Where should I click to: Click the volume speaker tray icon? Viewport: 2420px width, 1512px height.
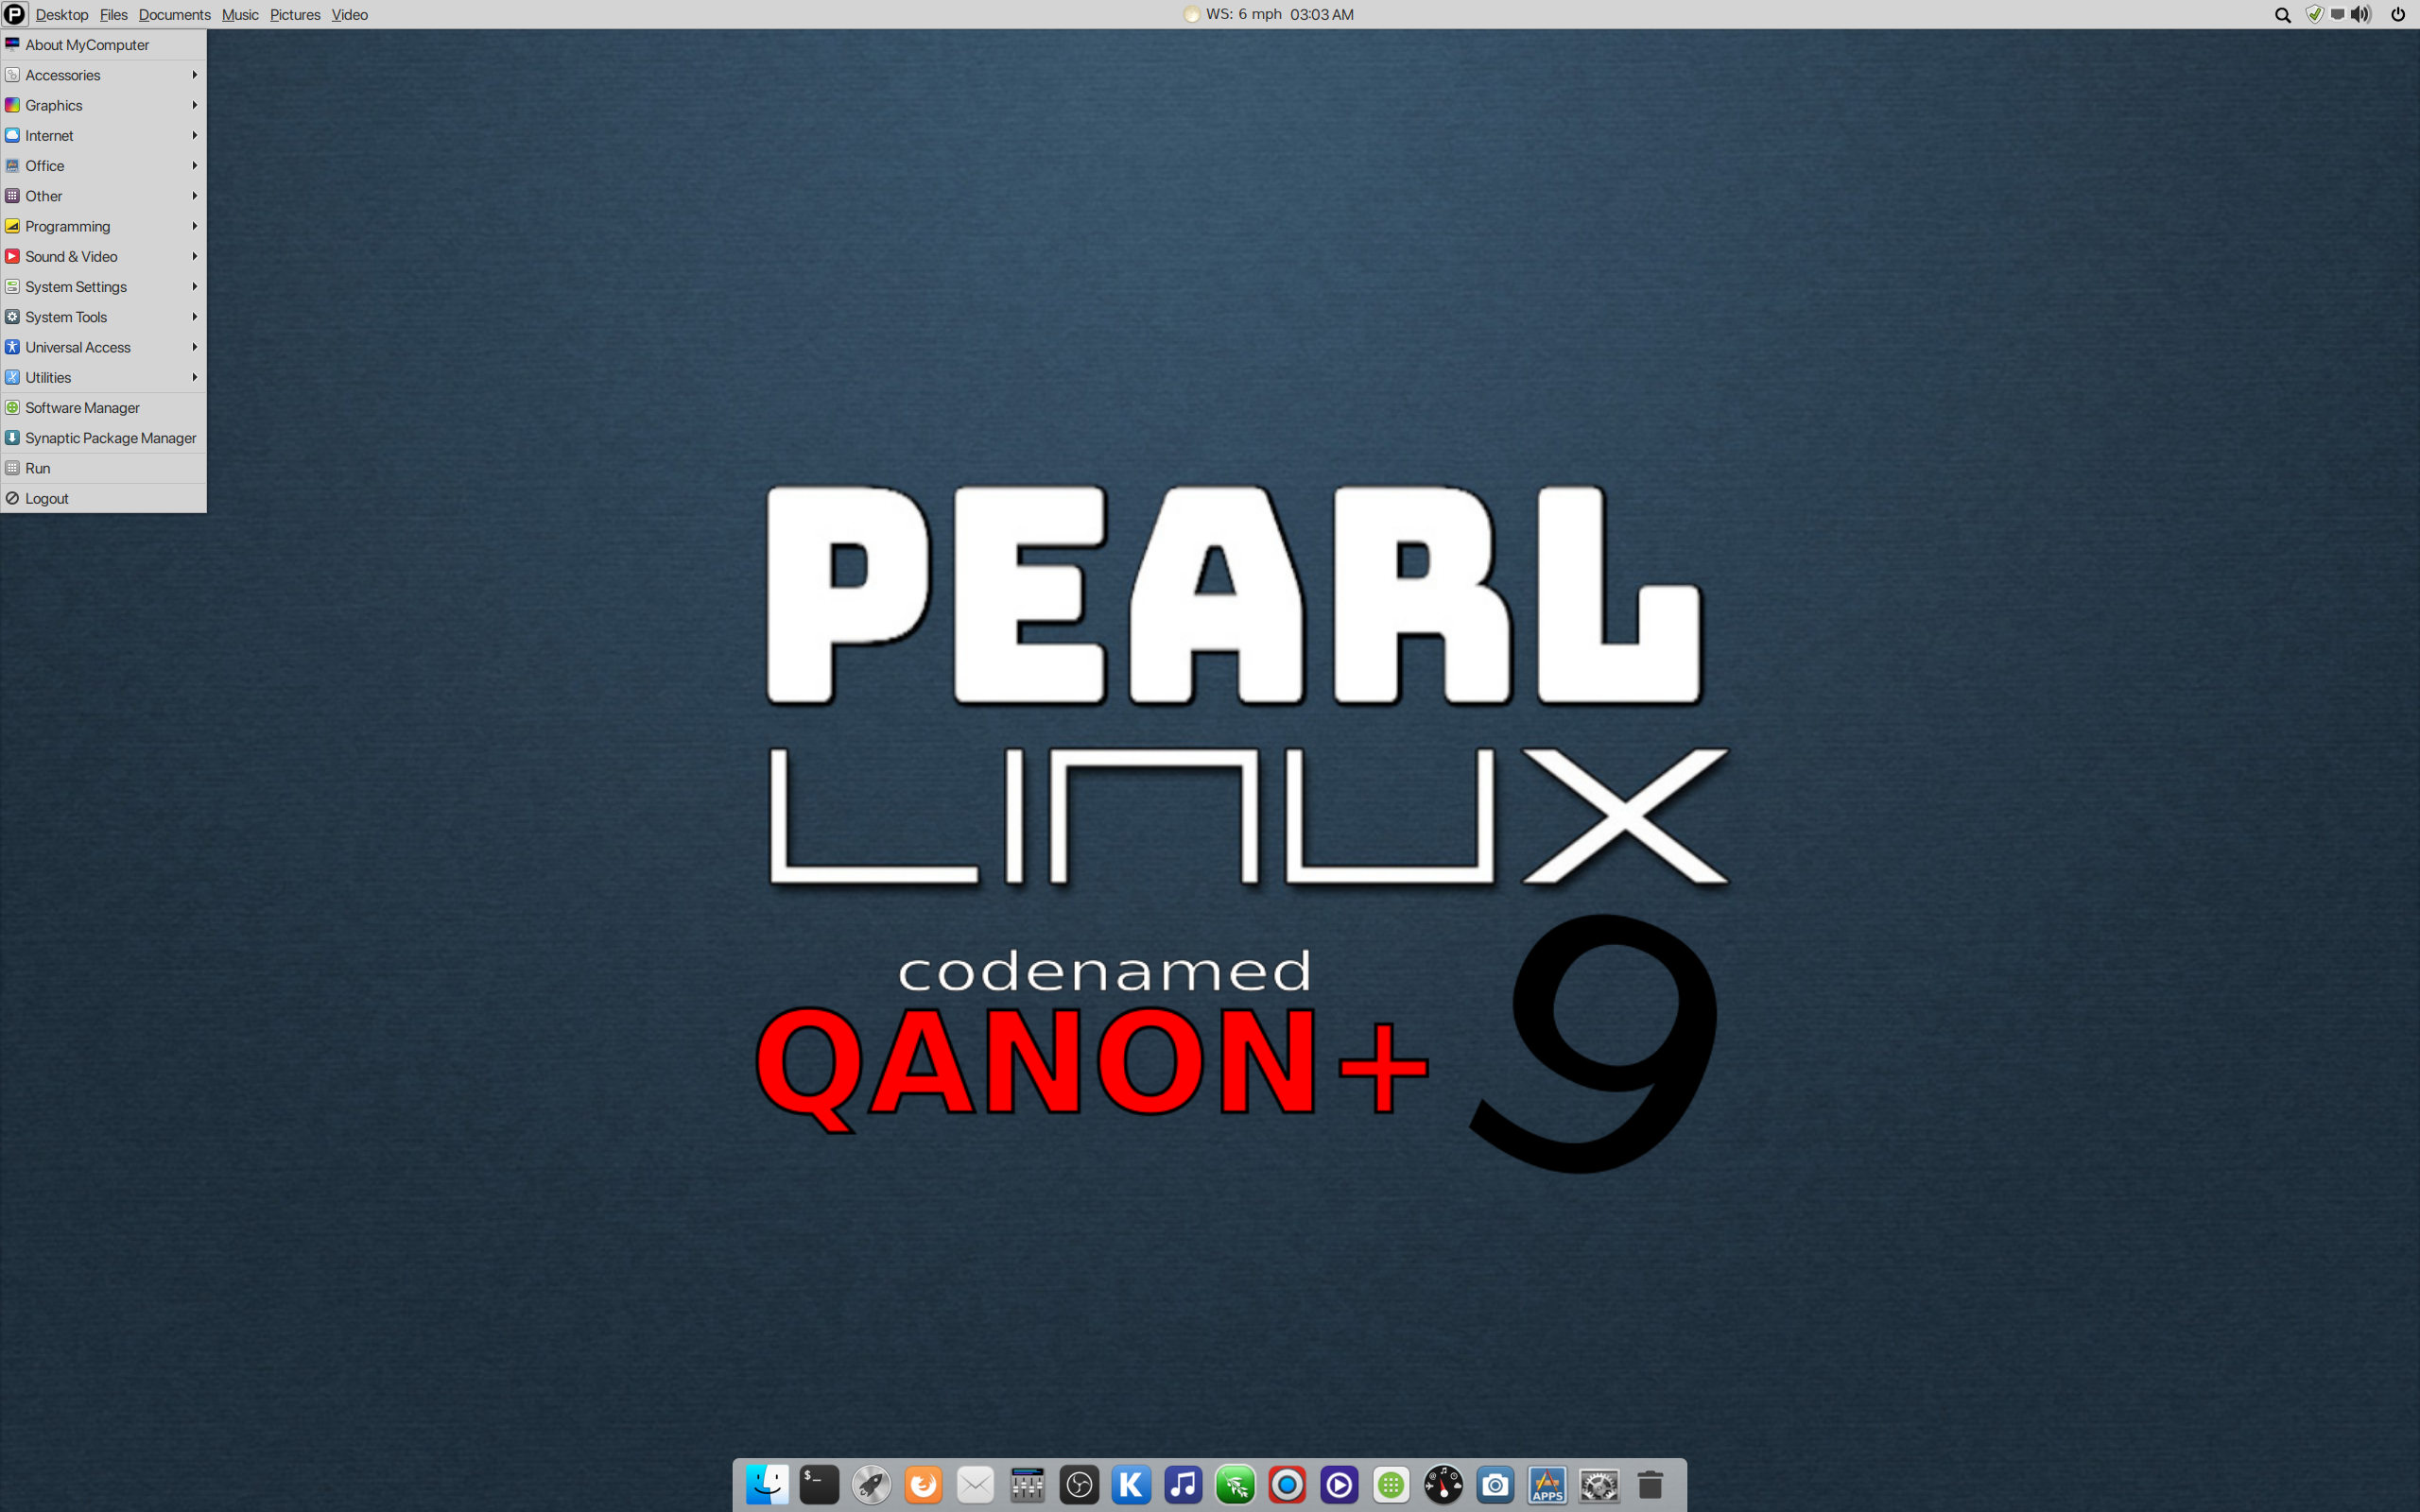point(2360,14)
